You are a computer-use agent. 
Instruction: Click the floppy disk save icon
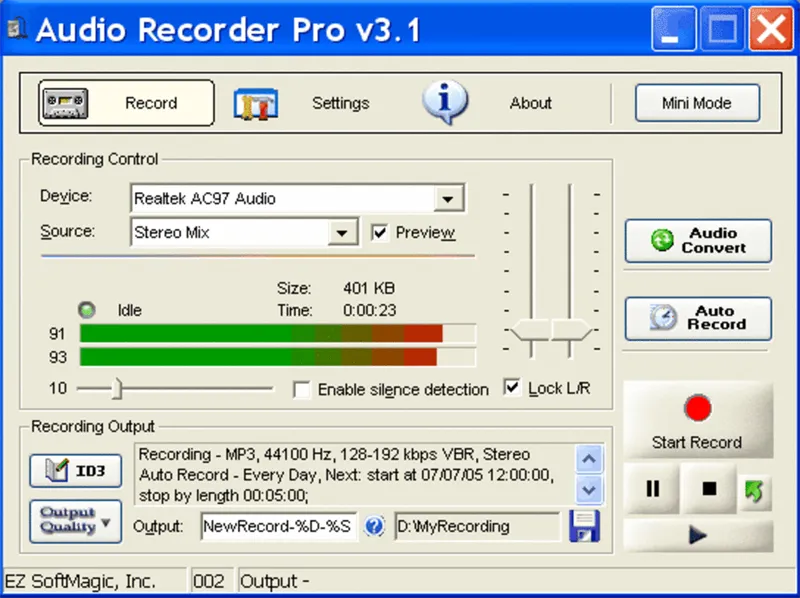[585, 527]
